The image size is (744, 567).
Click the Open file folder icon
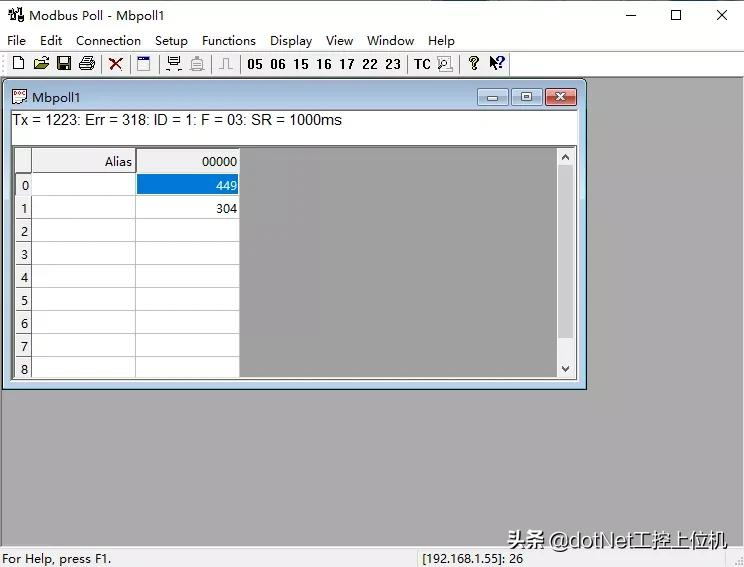[41, 64]
